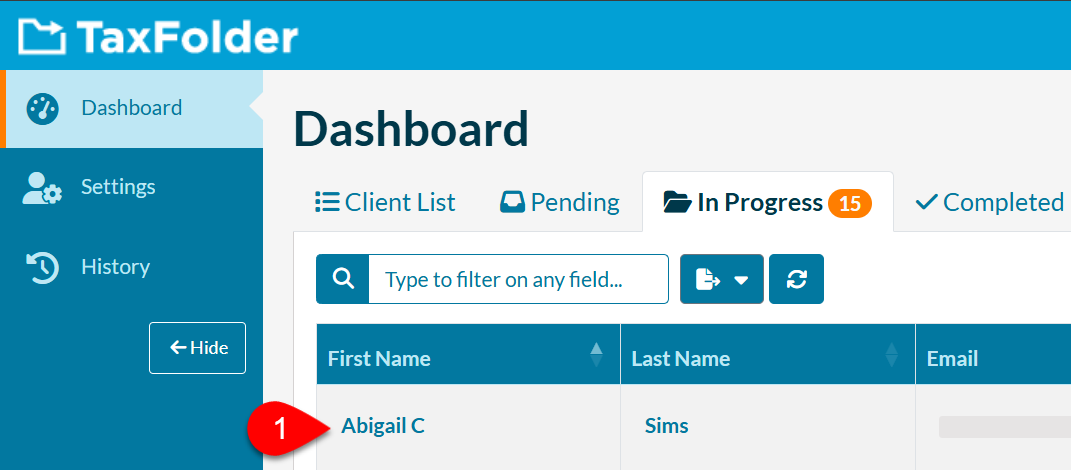1071x470 pixels.
Task: Click the magnifying glass search icon
Action: 343,279
